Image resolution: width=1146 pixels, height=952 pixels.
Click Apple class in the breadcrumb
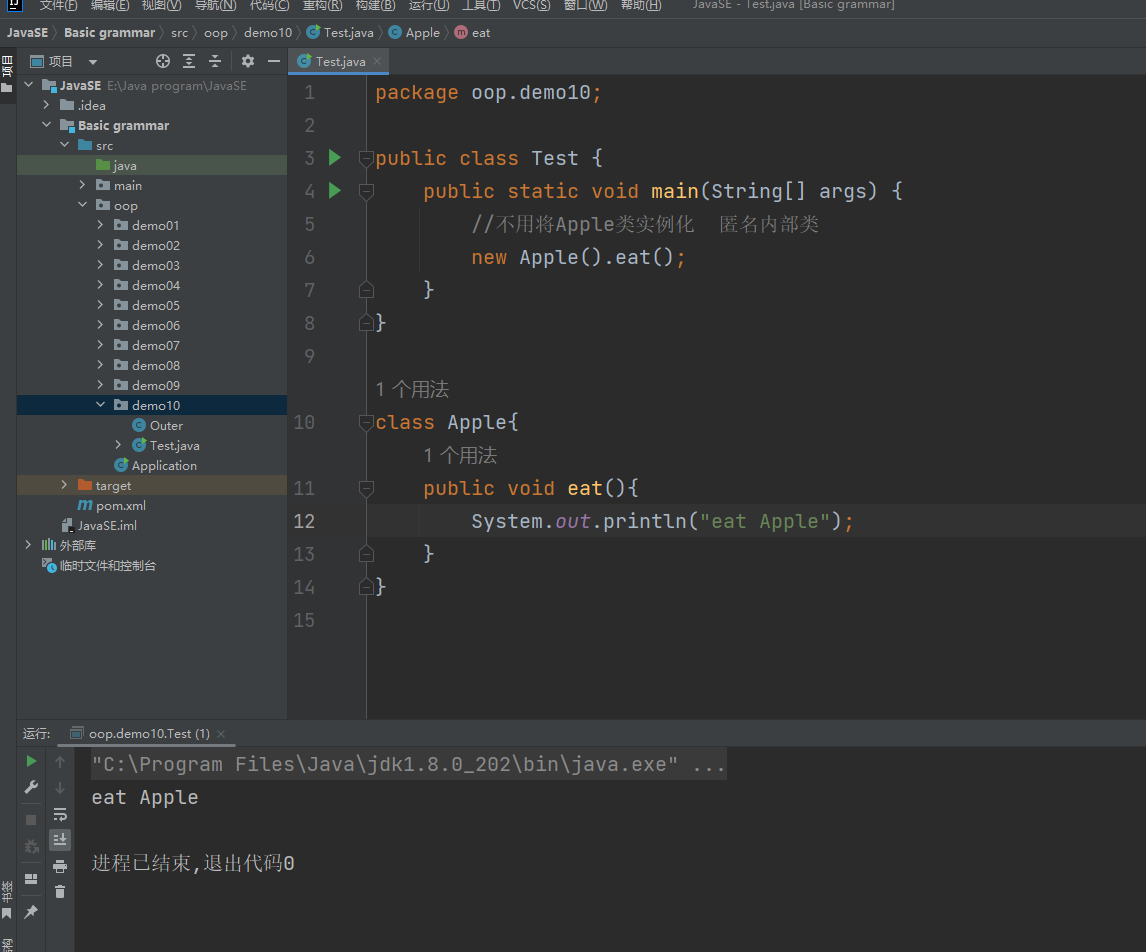coord(415,33)
